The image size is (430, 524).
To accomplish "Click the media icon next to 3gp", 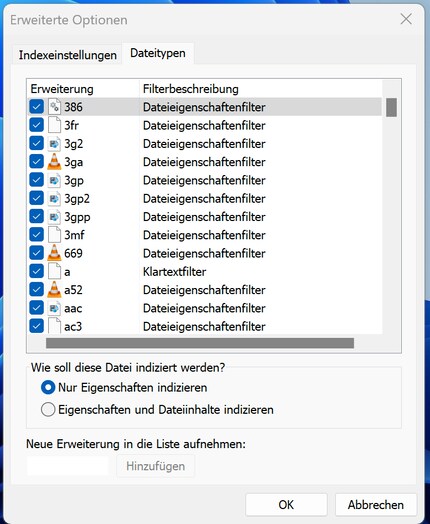I will pyautogui.click(x=54, y=180).
